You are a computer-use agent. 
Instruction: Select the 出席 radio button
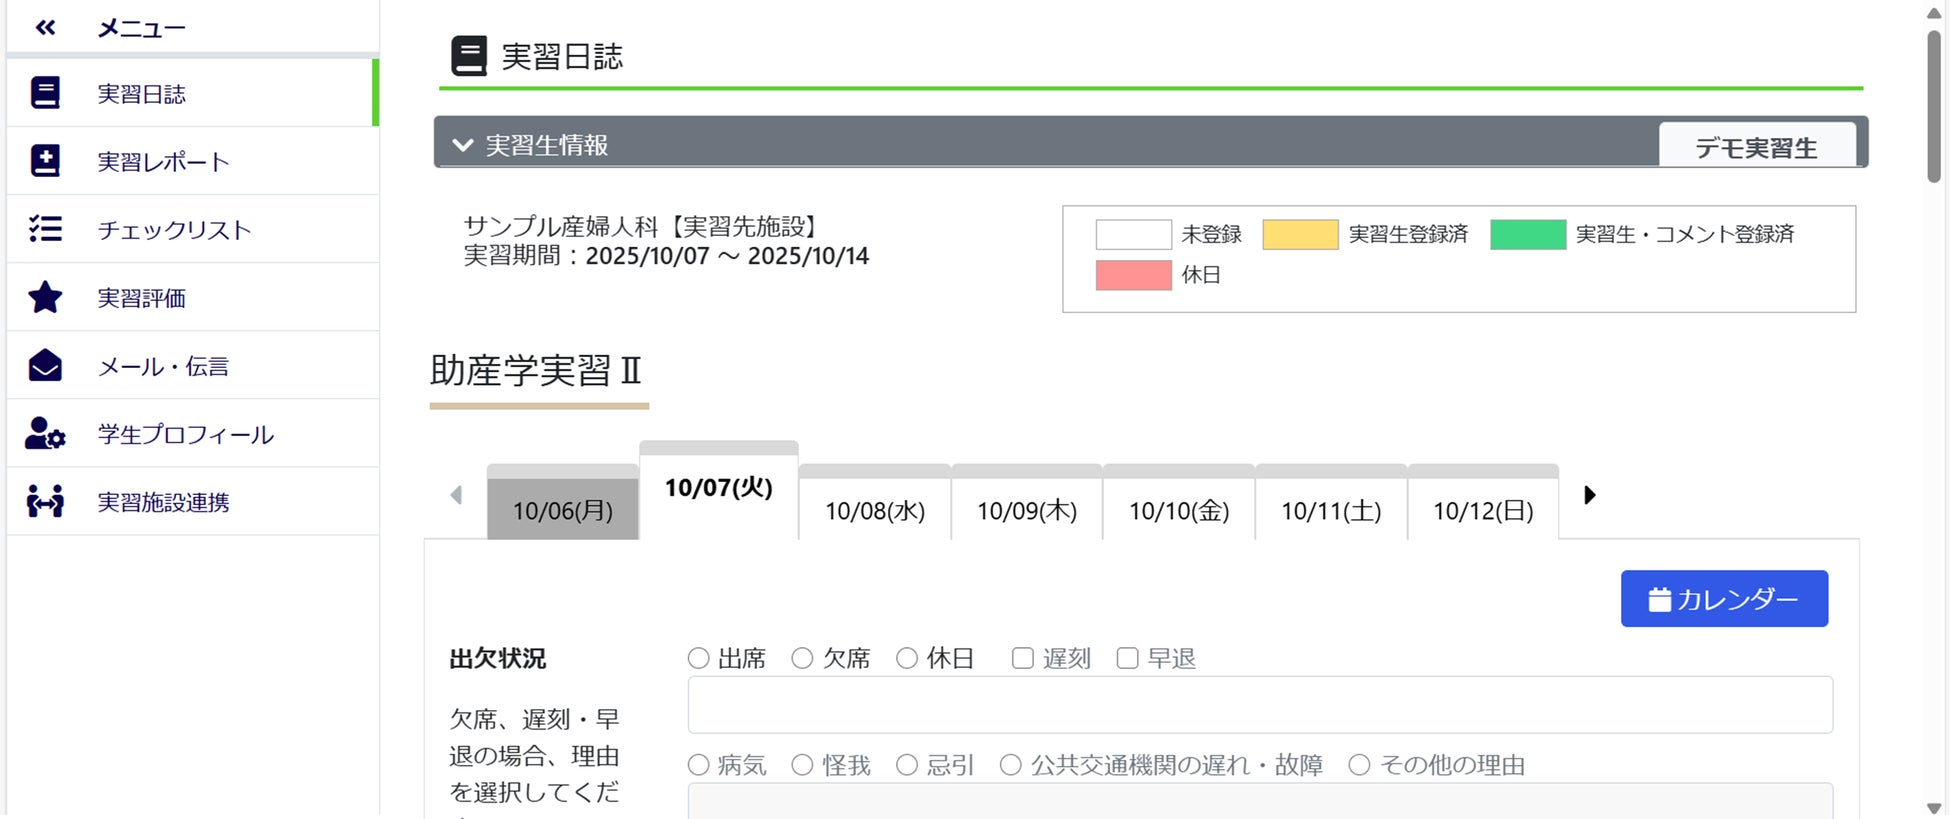click(x=698, y=658)
